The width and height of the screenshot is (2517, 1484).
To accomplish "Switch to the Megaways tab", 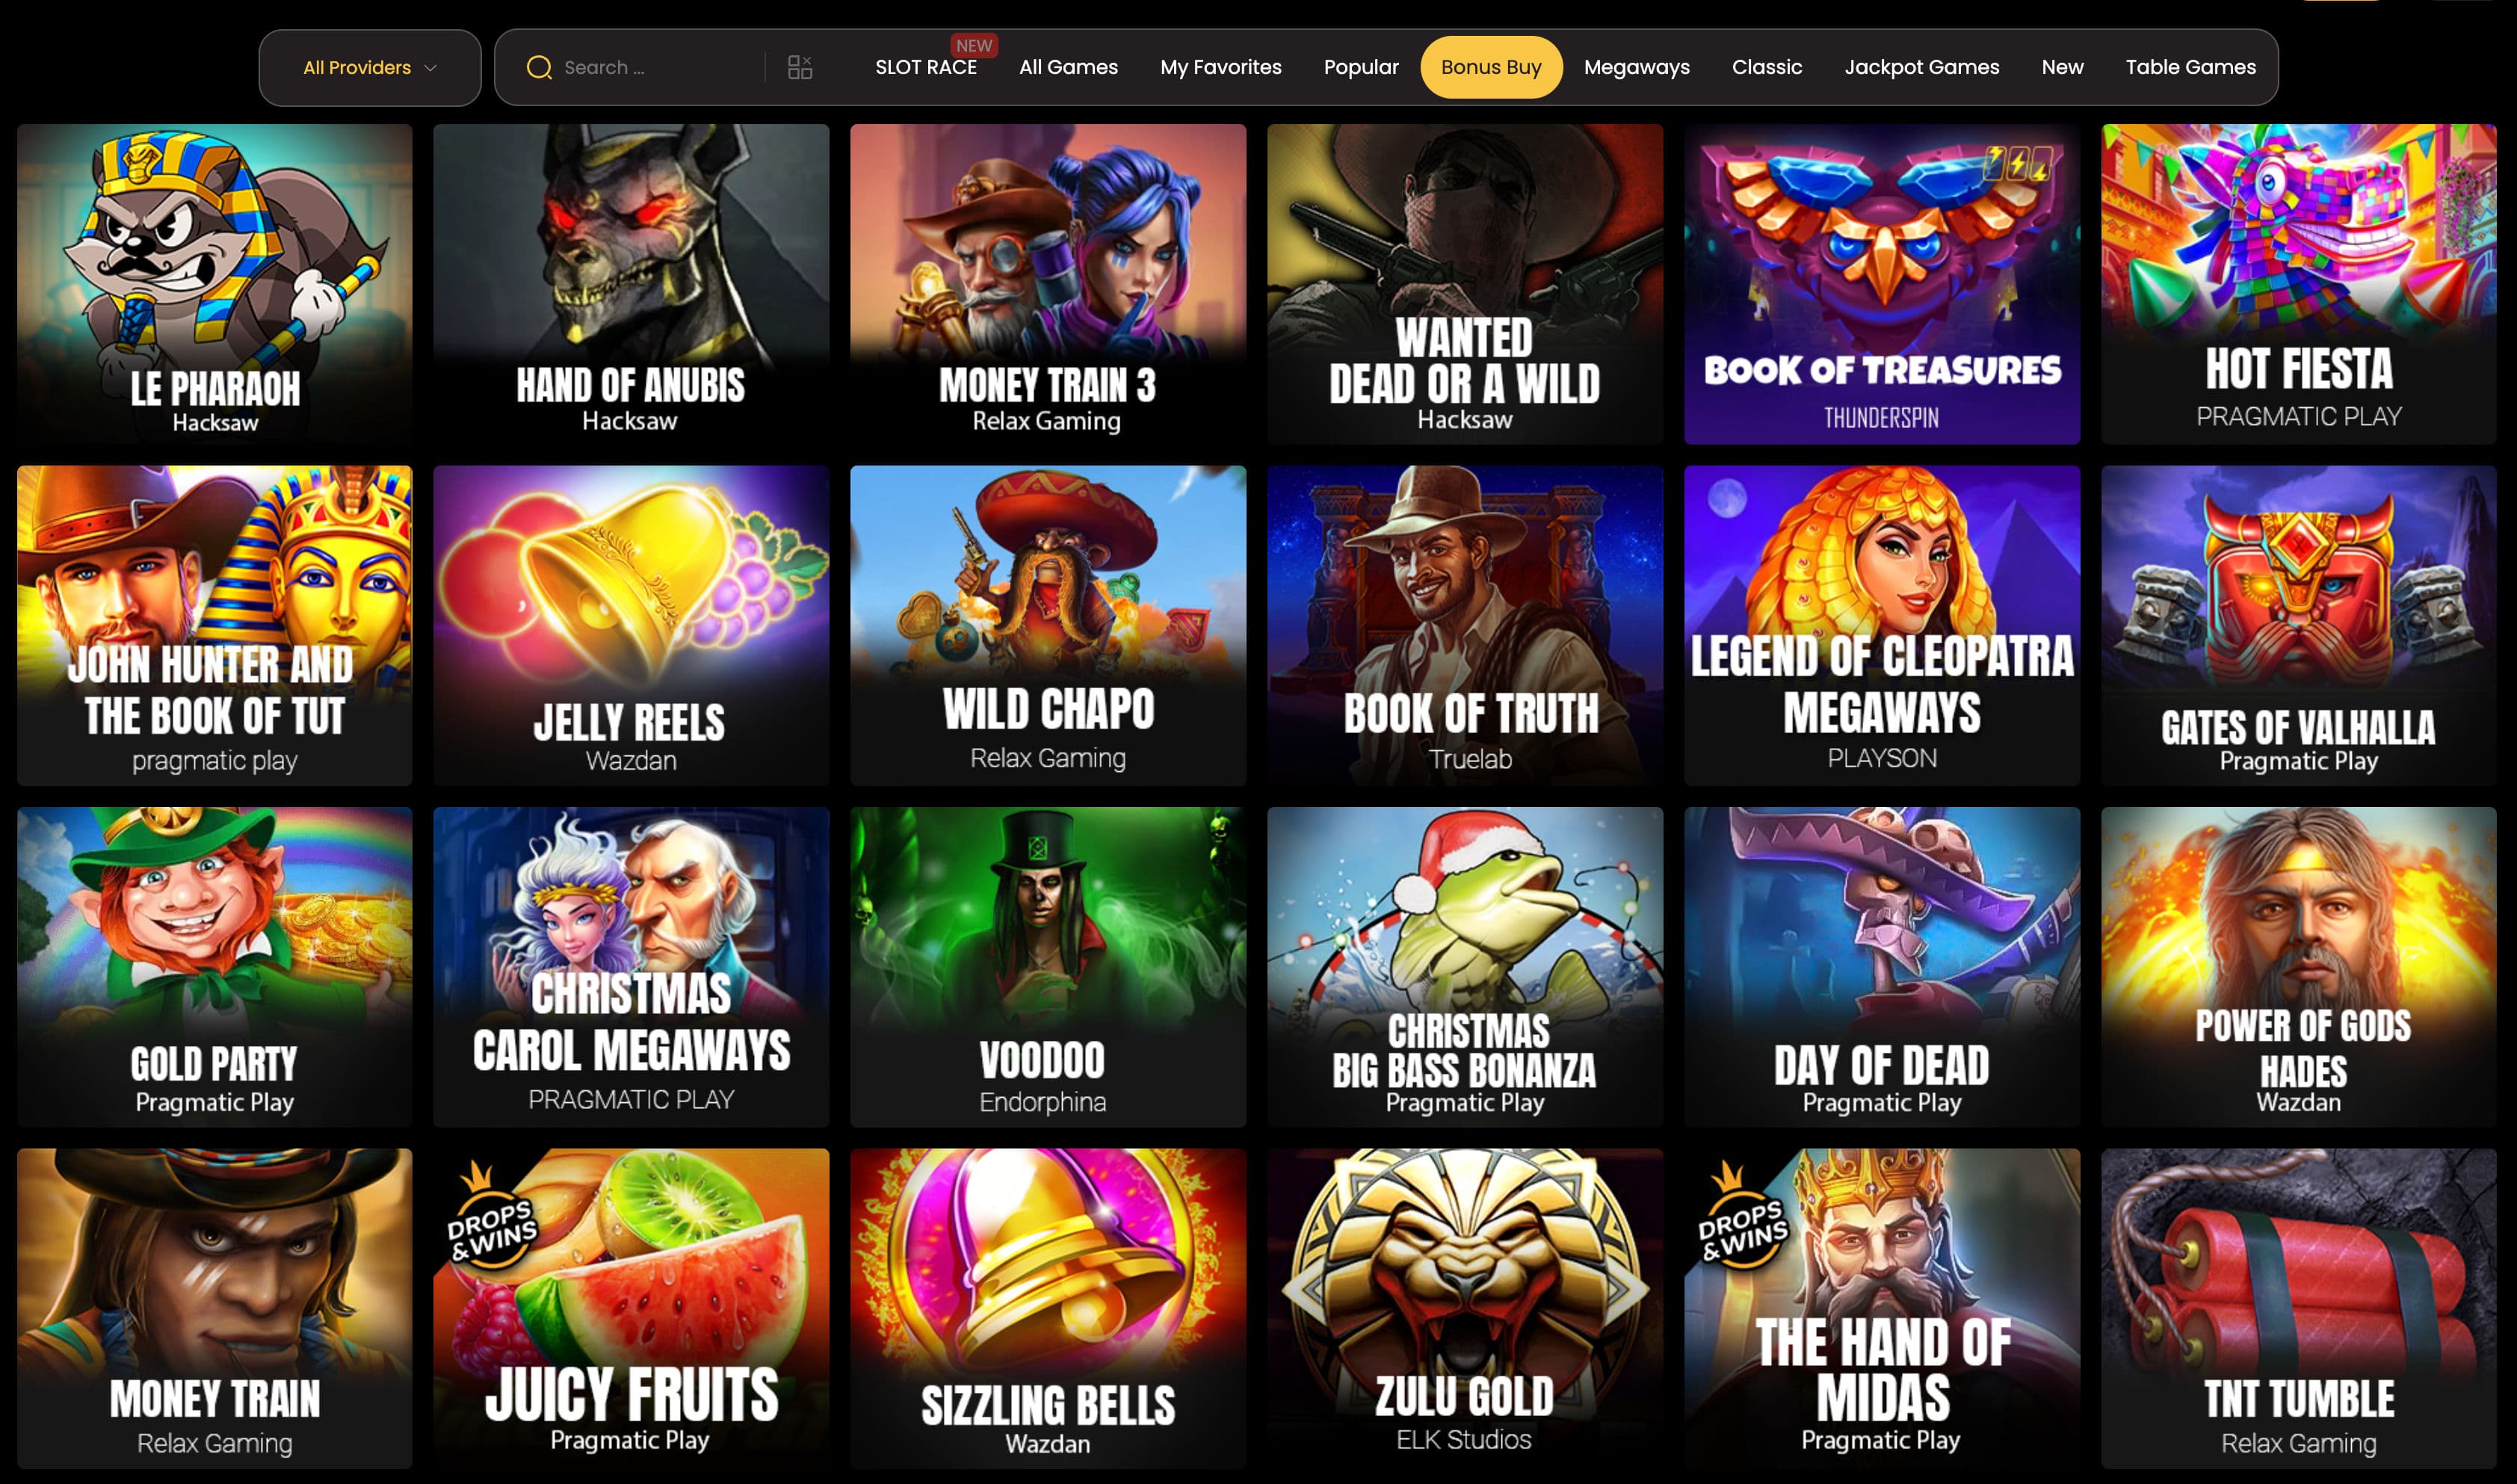I will 1636,67.
